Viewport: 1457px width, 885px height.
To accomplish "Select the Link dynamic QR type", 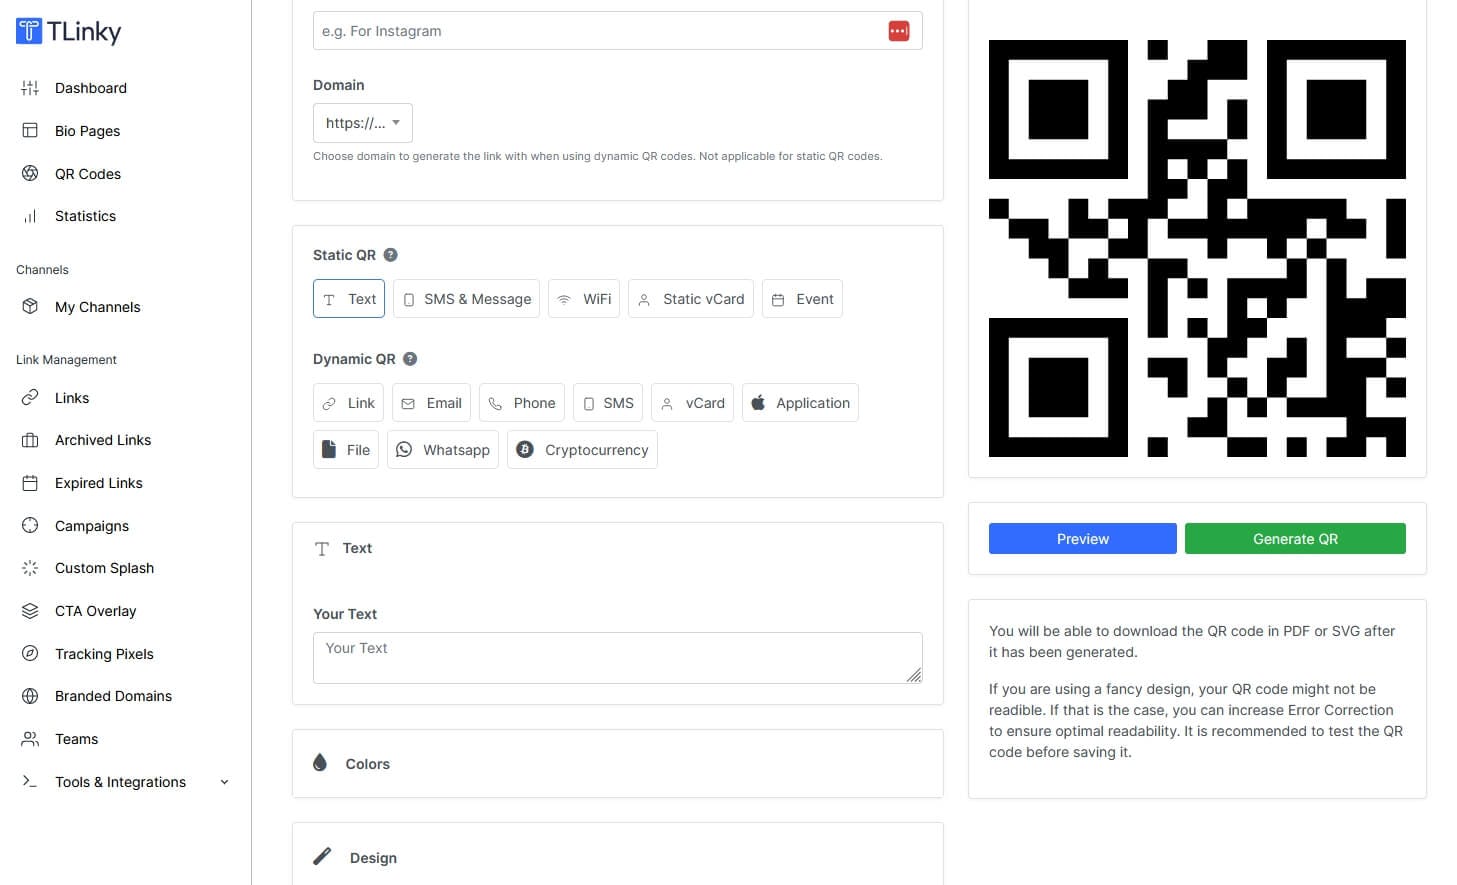I will tap(348, 403).
